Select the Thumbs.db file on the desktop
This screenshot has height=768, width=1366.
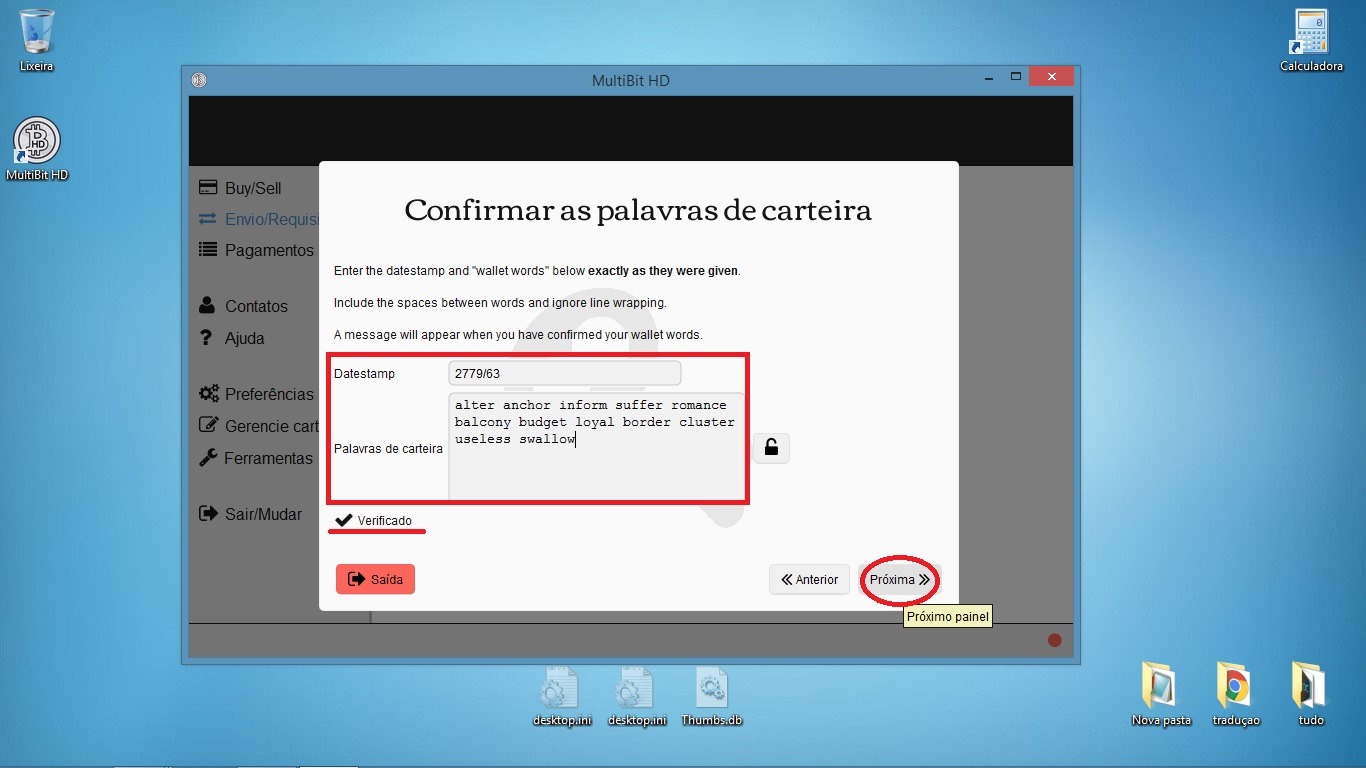(x=711, y=696)
